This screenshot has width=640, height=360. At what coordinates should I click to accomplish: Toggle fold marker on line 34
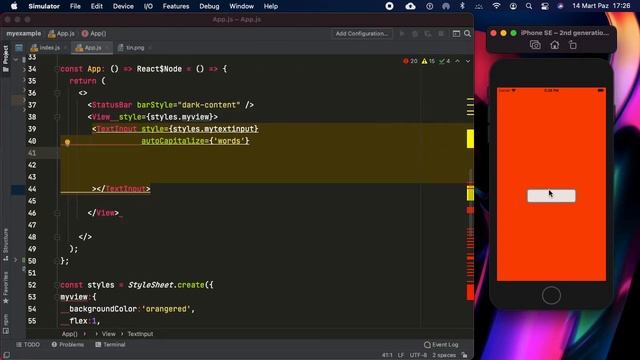[x=57, y=69]
